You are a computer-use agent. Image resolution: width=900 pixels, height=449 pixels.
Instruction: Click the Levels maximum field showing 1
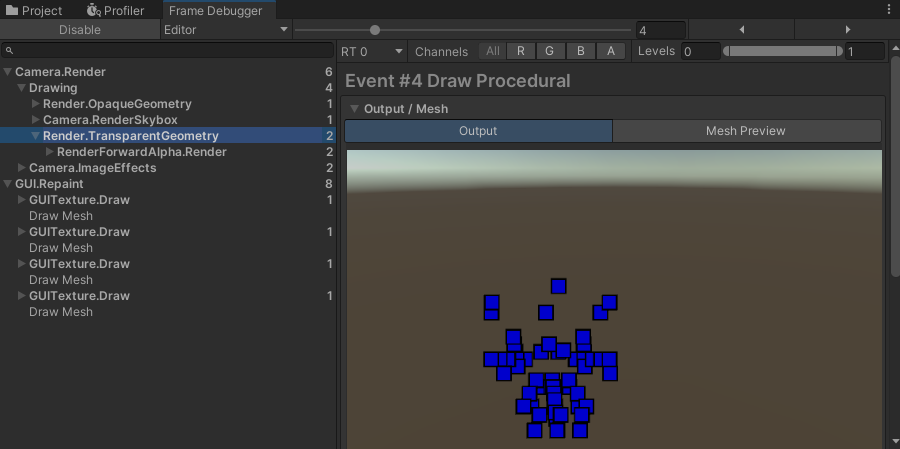coord(865,52)
